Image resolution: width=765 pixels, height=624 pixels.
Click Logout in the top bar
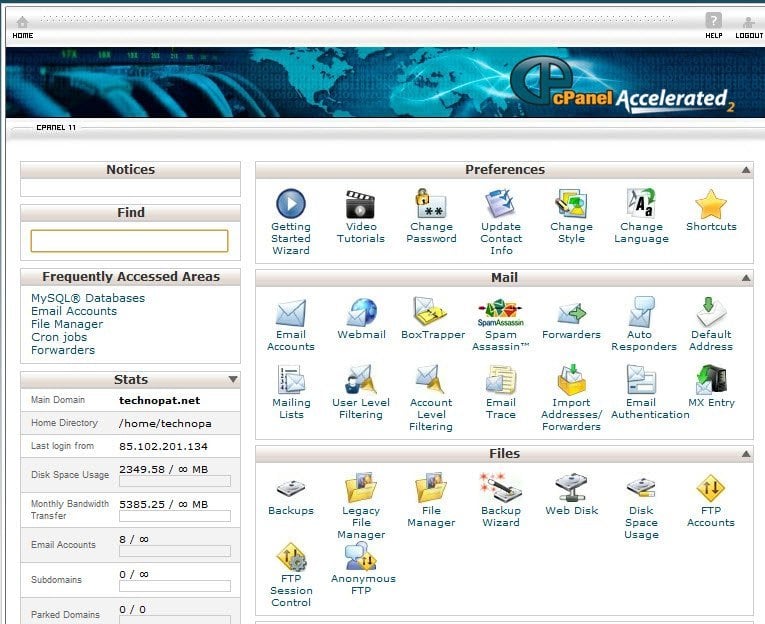(749, 27)
